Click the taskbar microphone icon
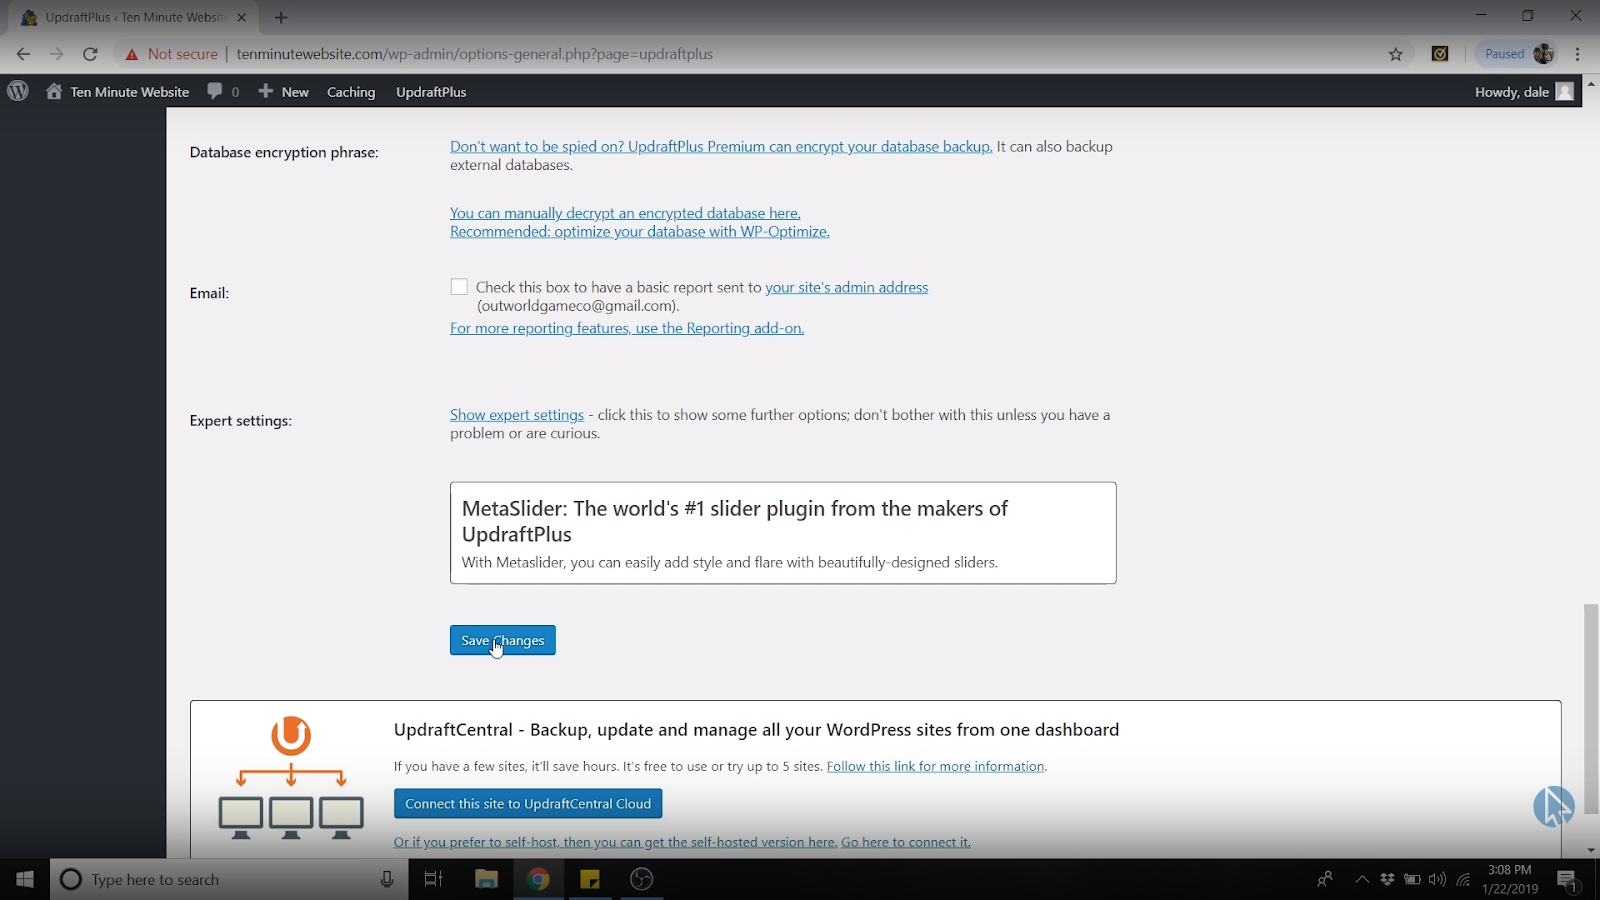 [387, 879]
